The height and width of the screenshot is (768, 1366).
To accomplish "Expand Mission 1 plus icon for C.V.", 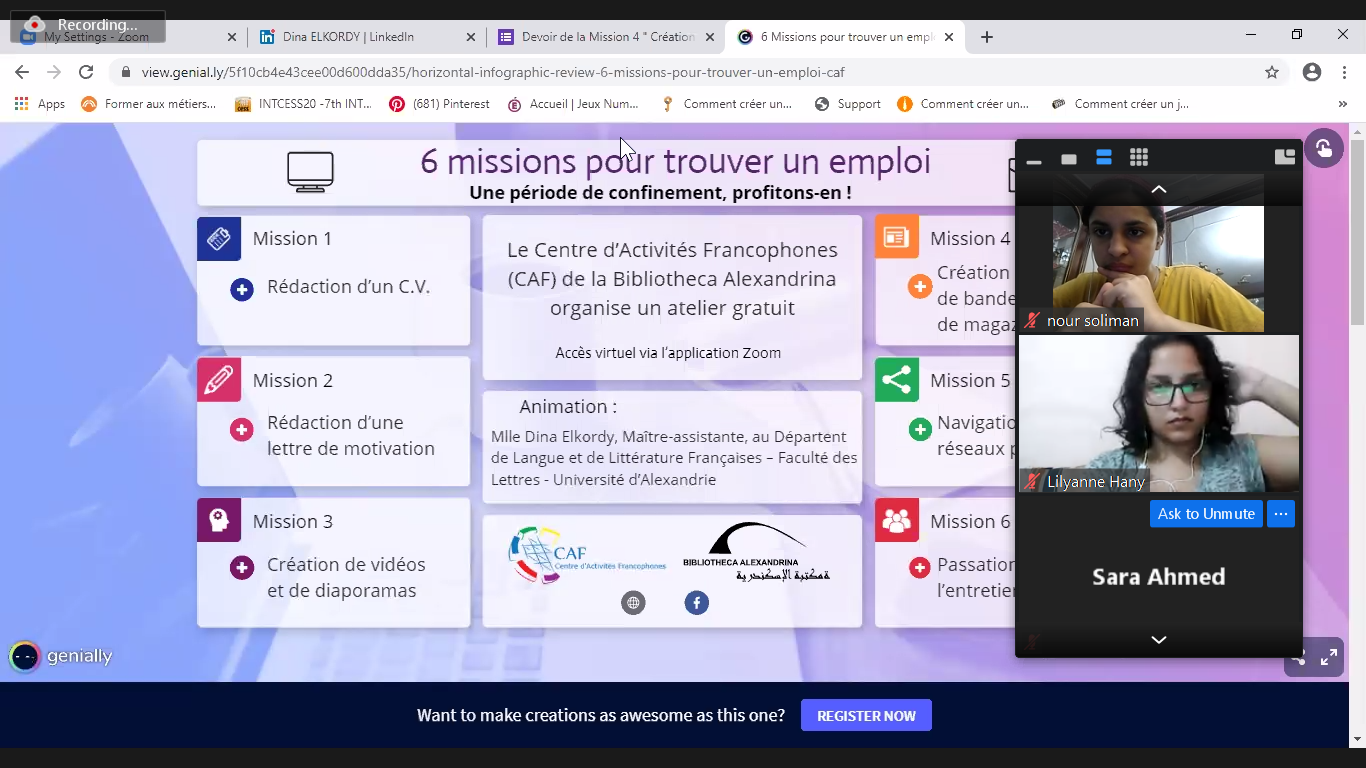I will [241, 289].
